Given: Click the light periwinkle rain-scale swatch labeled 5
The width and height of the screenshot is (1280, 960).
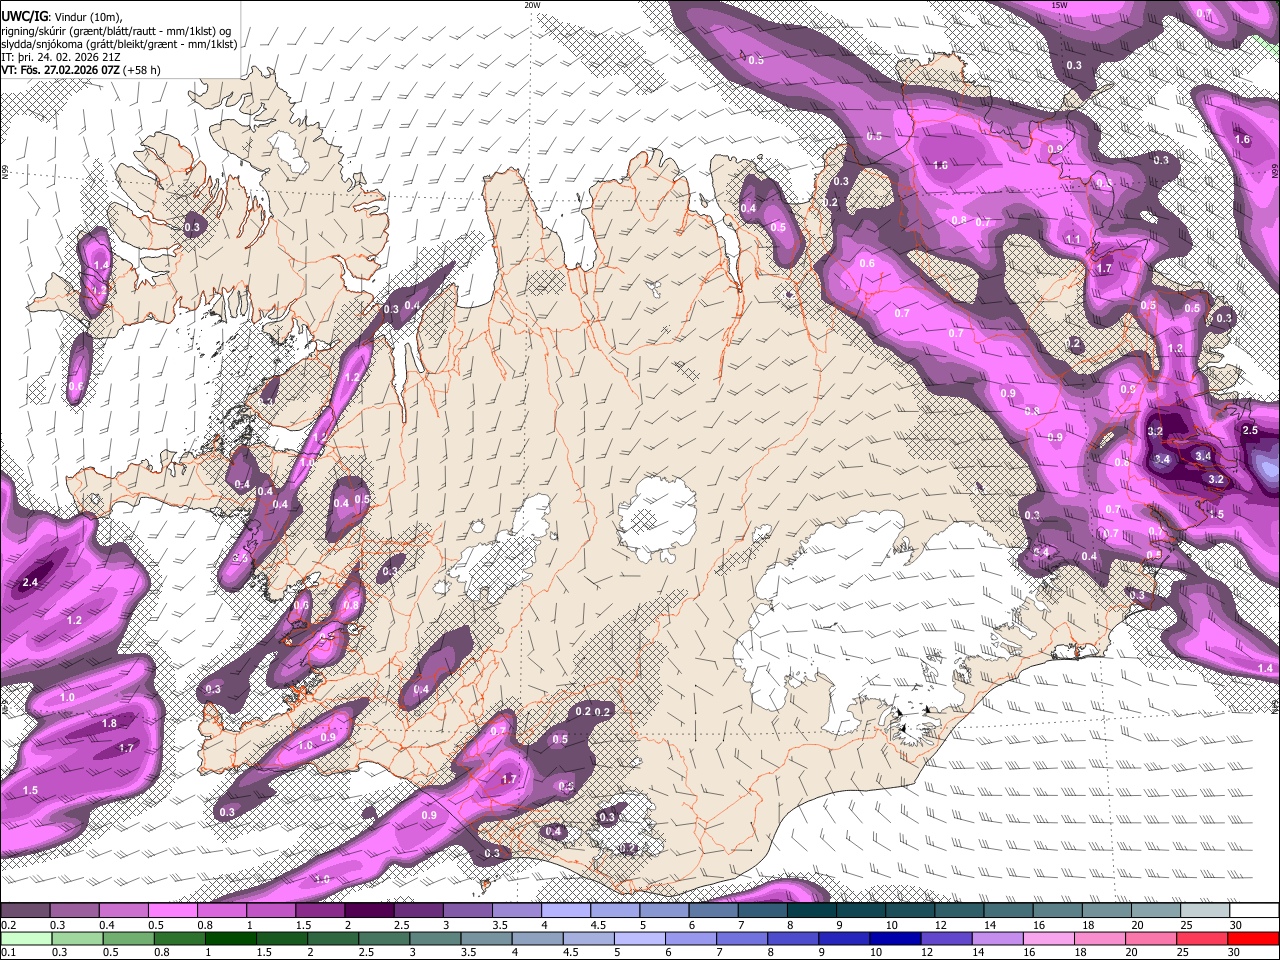Looking at the screenshot, I should 641,938.
